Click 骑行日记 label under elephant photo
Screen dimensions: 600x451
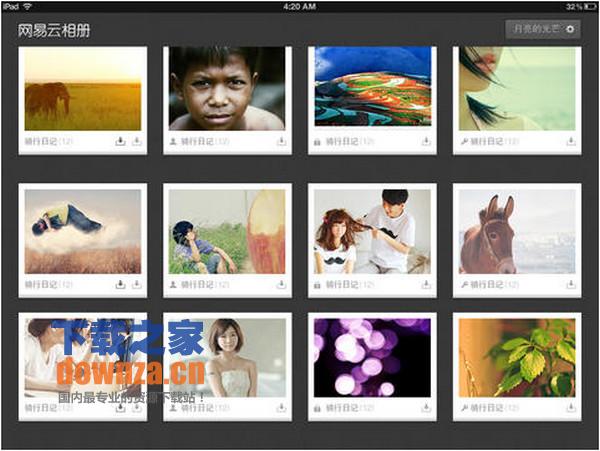41,142
